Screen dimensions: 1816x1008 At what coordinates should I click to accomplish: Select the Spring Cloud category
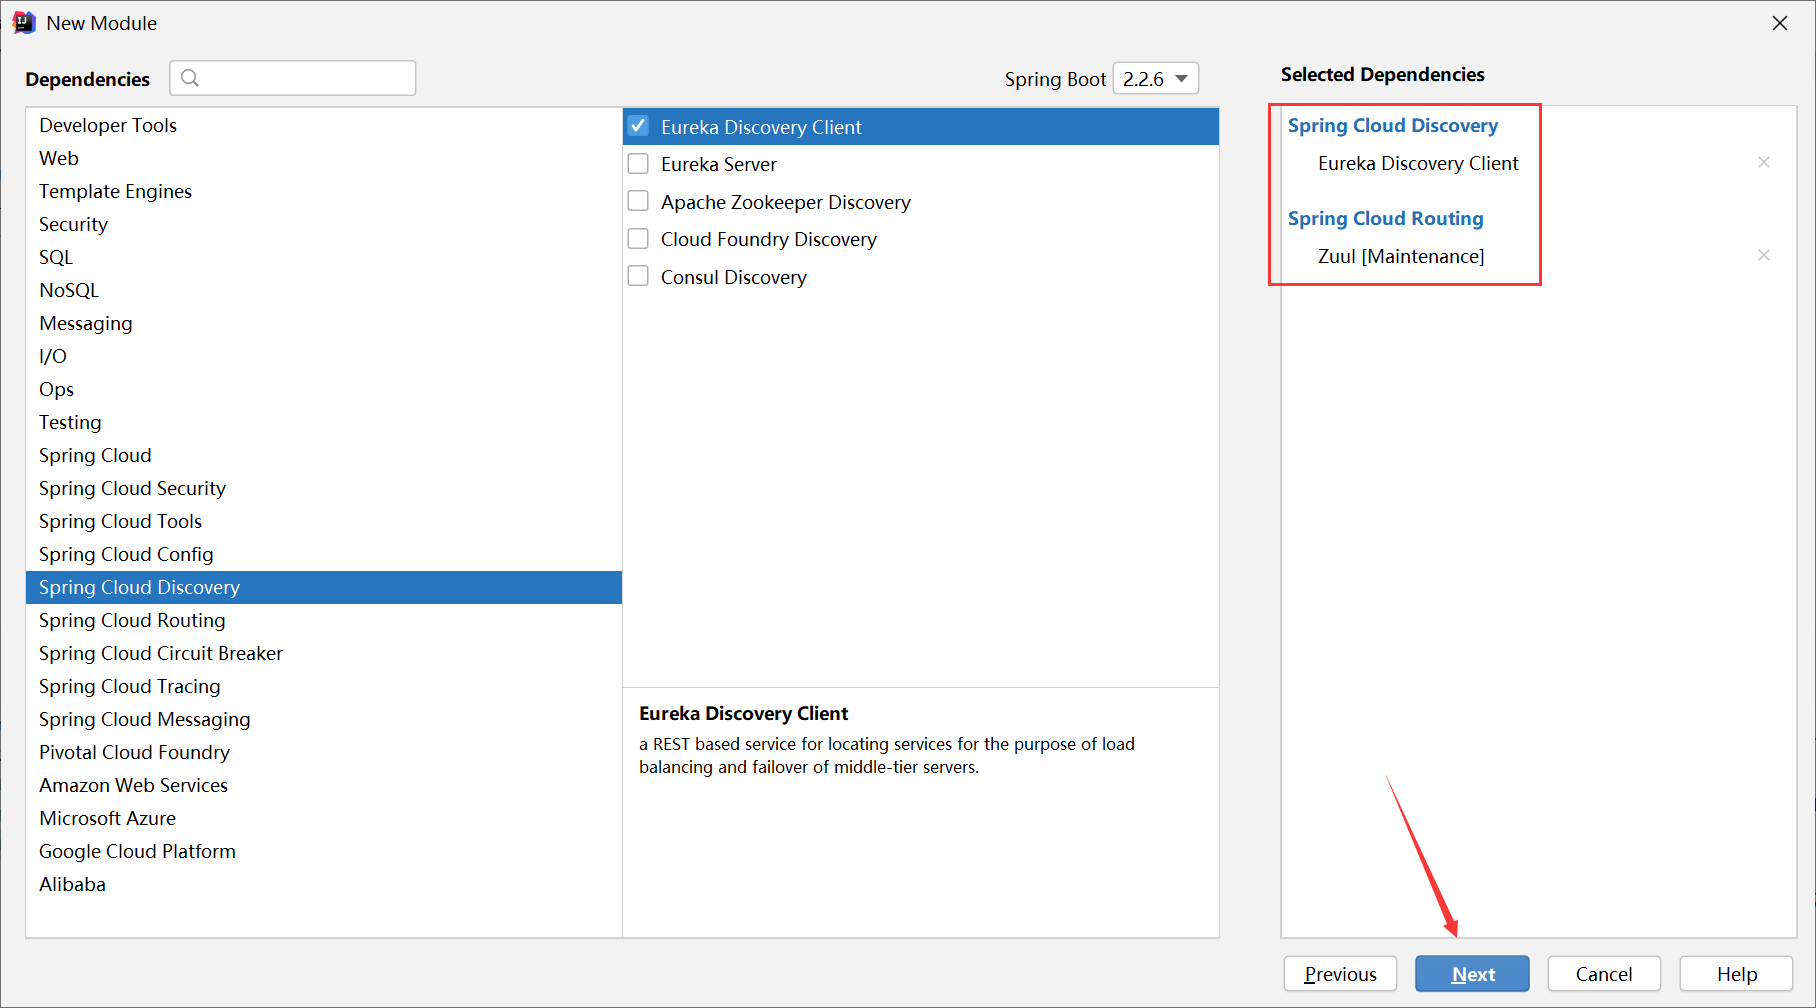click(324, 455)
